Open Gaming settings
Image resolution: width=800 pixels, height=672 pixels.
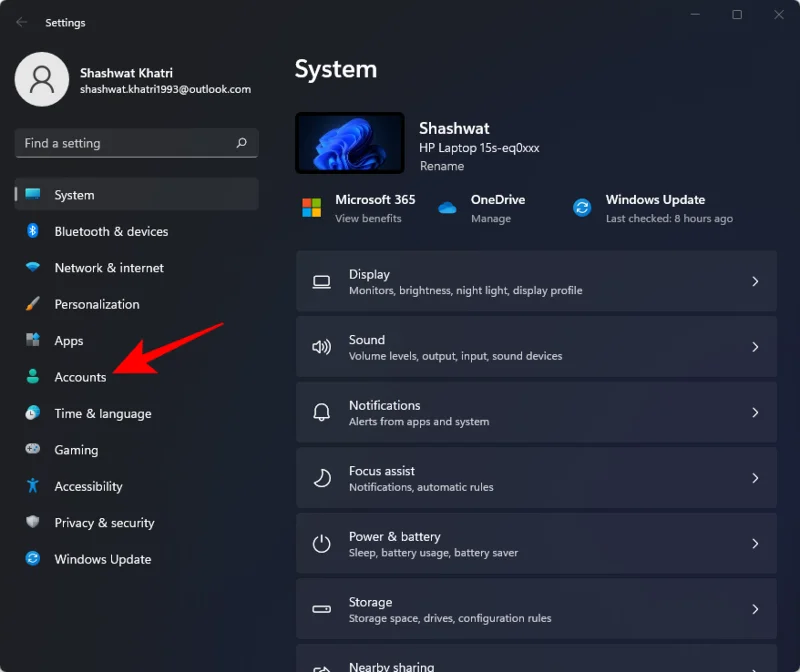[75, 450]
